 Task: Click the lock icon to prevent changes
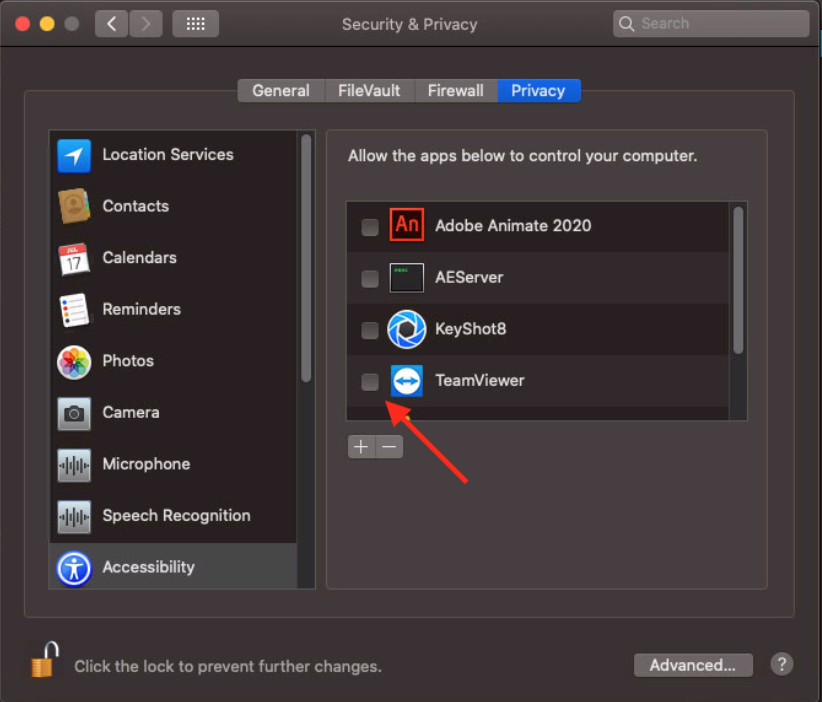pos(44,660)
